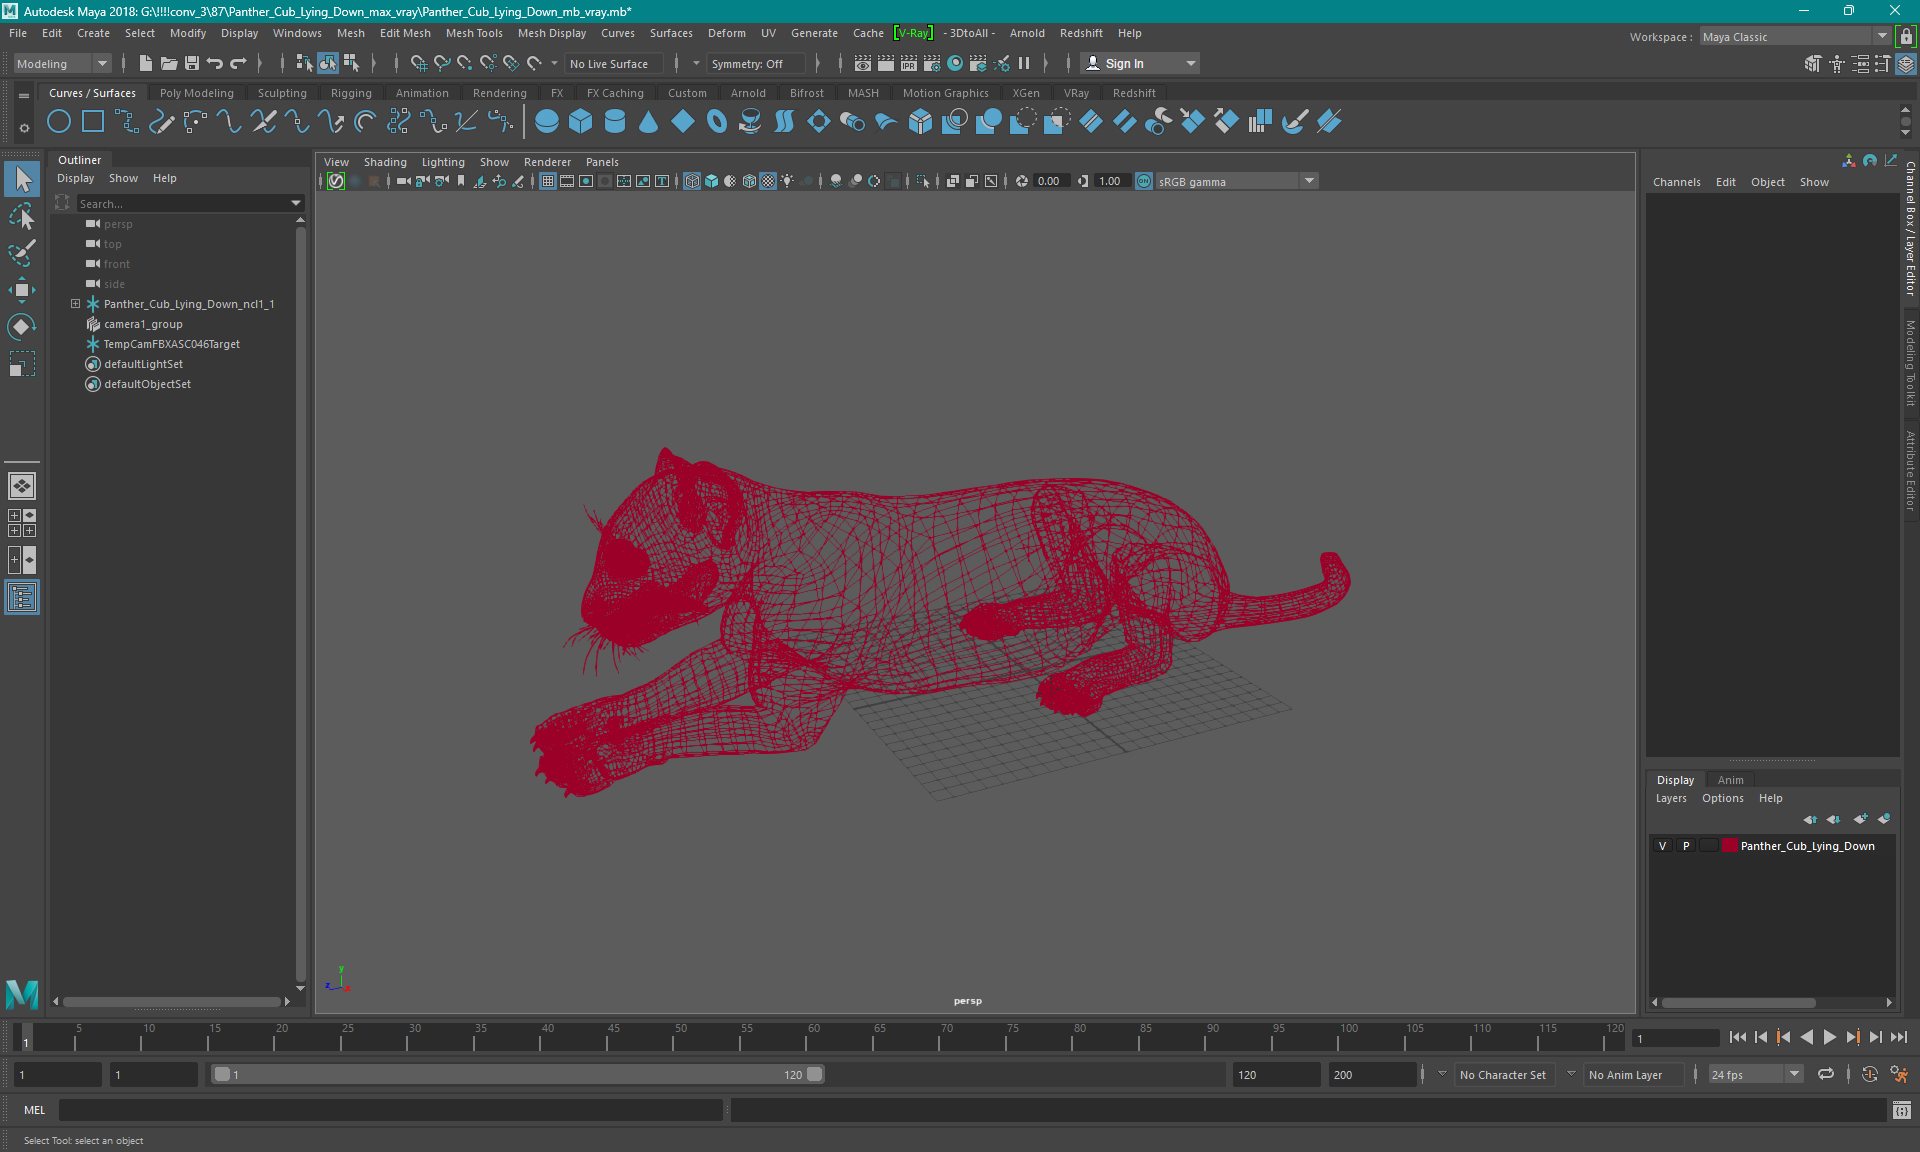Click the NURBS Square shelf icon
Screen dimensions: 1920x1152
[x=93, y=122]
